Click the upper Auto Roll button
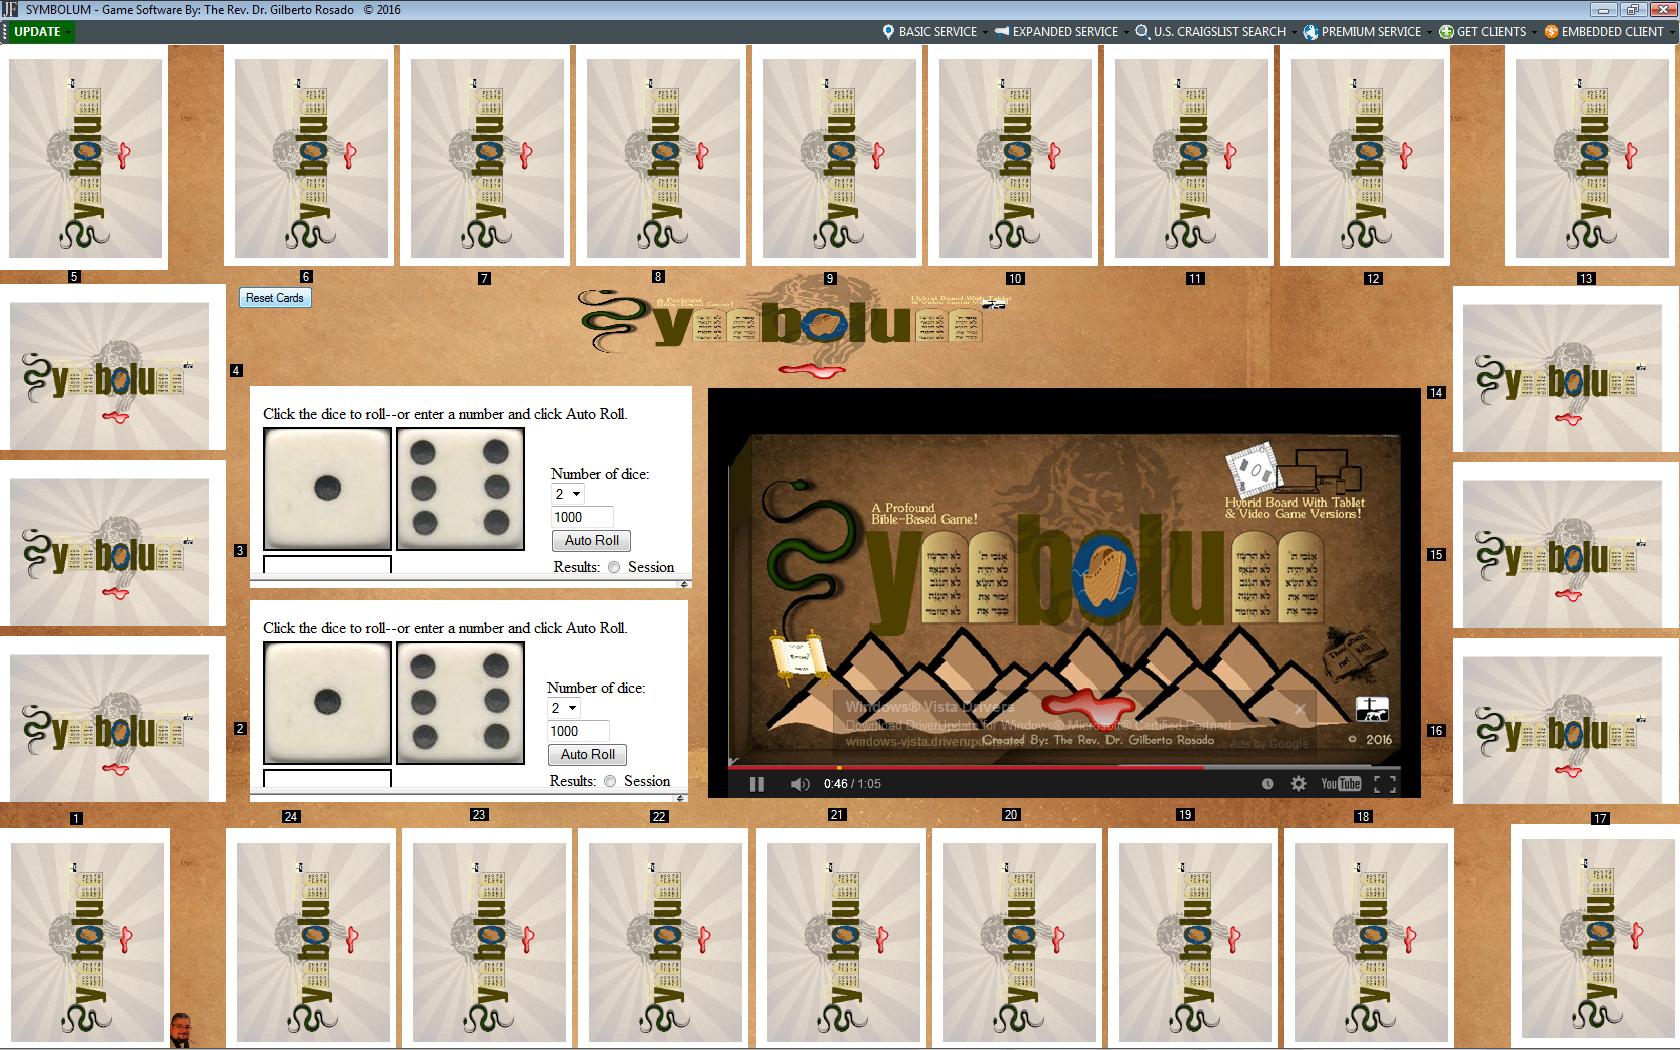The height and width of the screenshot is (1050, 1680). pyautogui.click(x=591, y=540)
